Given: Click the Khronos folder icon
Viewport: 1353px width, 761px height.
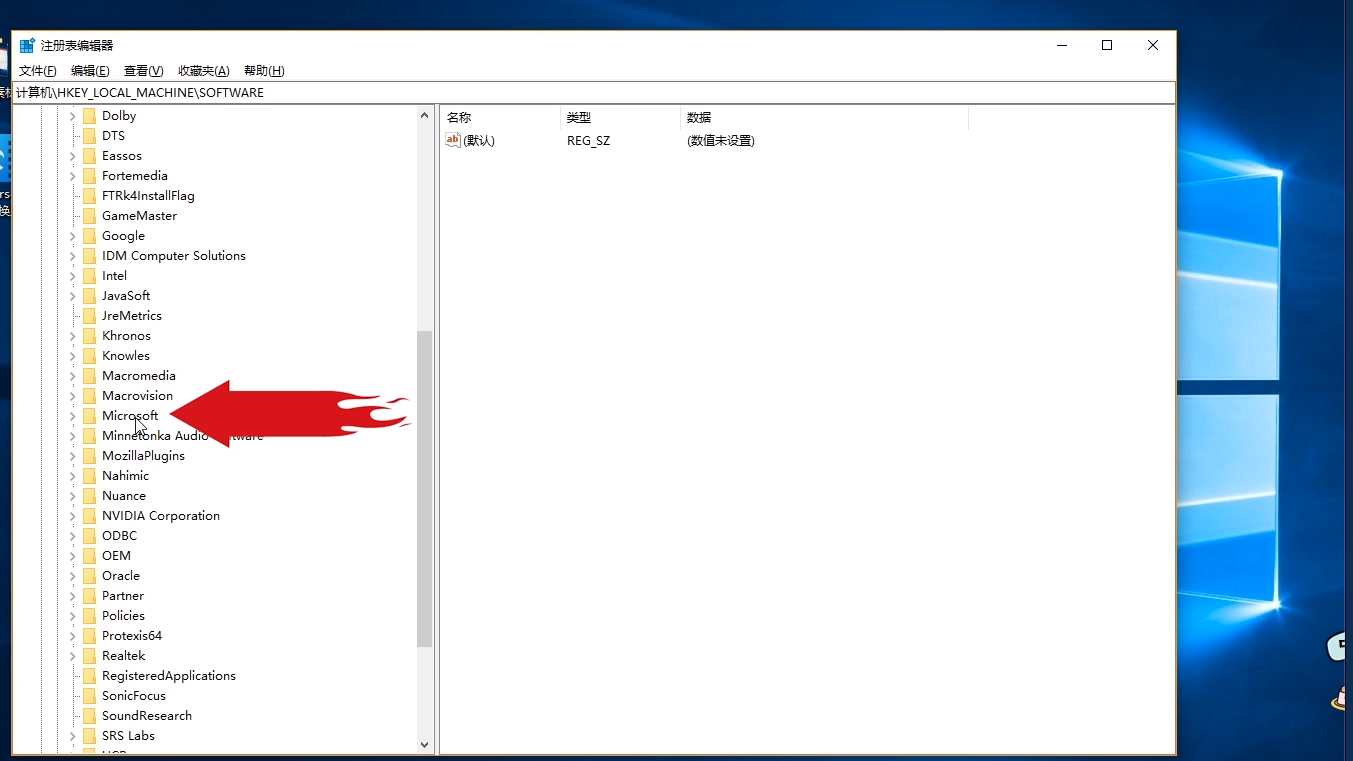Looking at the screenshot, I should point(89,336).
